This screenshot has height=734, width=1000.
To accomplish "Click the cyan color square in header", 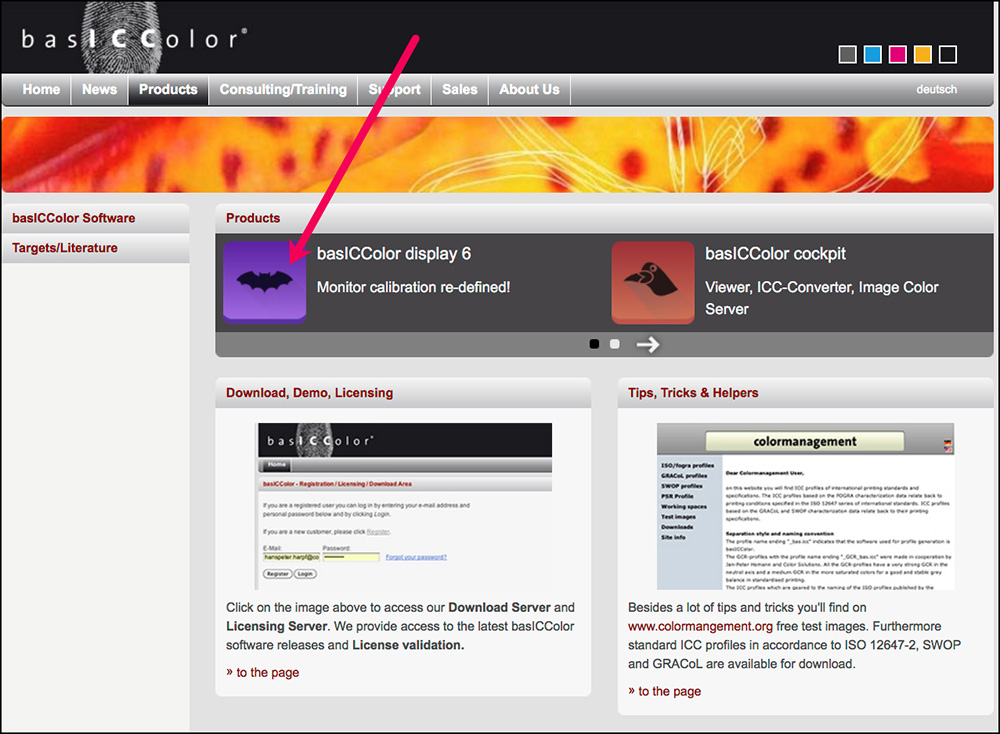I will (872, 54).
